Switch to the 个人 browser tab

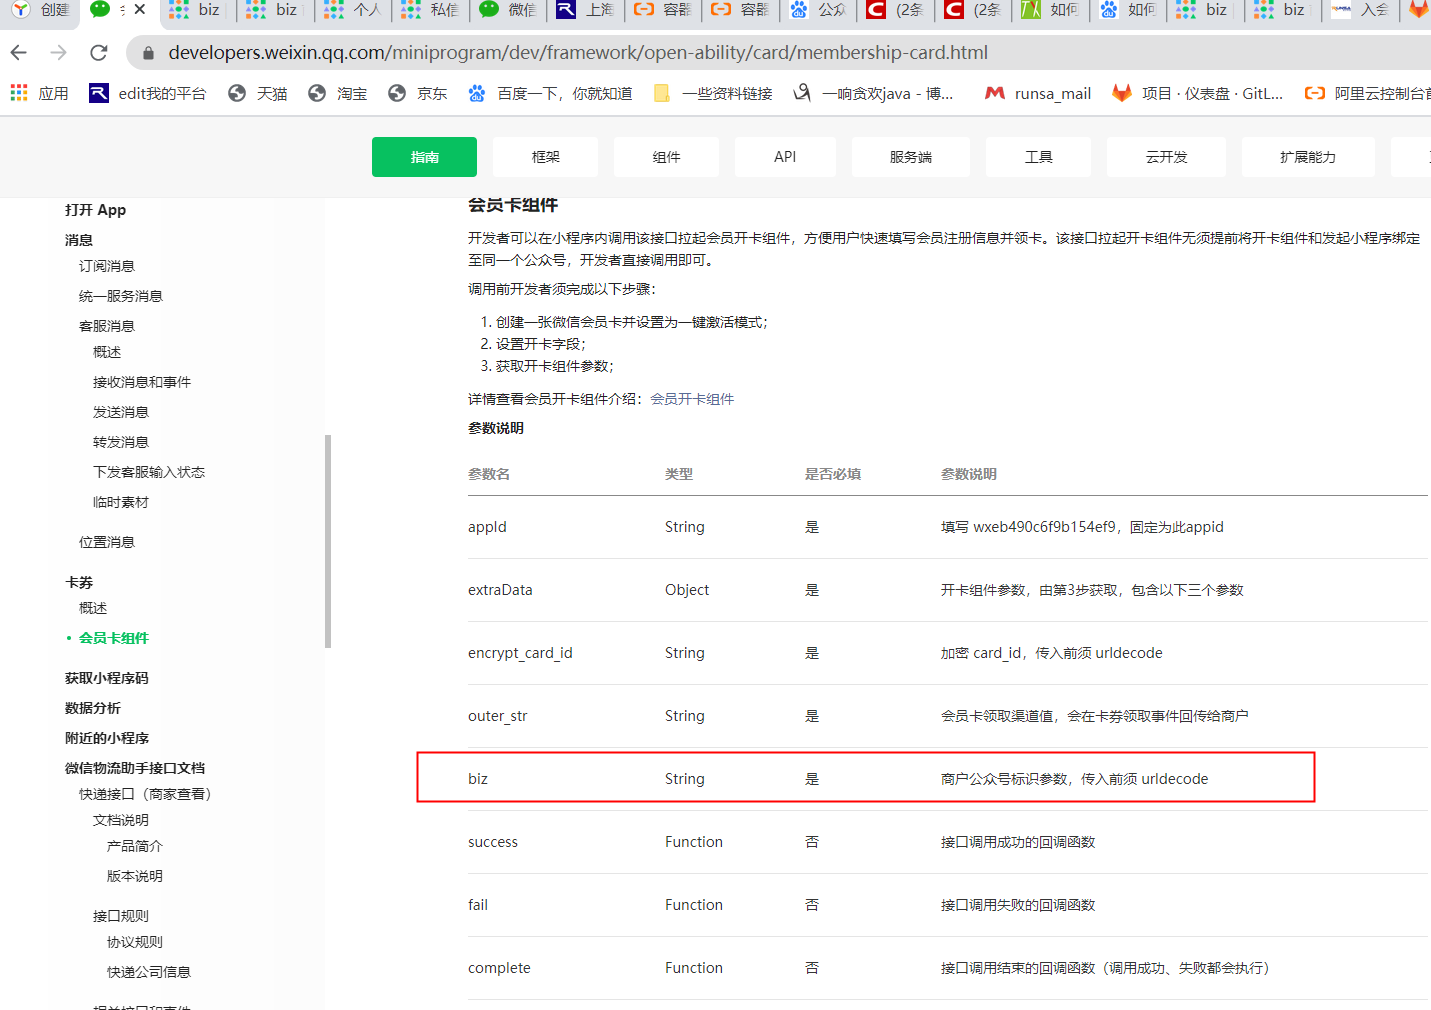(353, 10)
